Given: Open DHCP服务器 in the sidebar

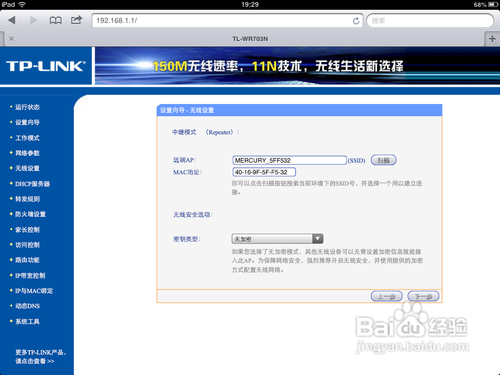Looking at the screenshot, I should pos(32,184).
